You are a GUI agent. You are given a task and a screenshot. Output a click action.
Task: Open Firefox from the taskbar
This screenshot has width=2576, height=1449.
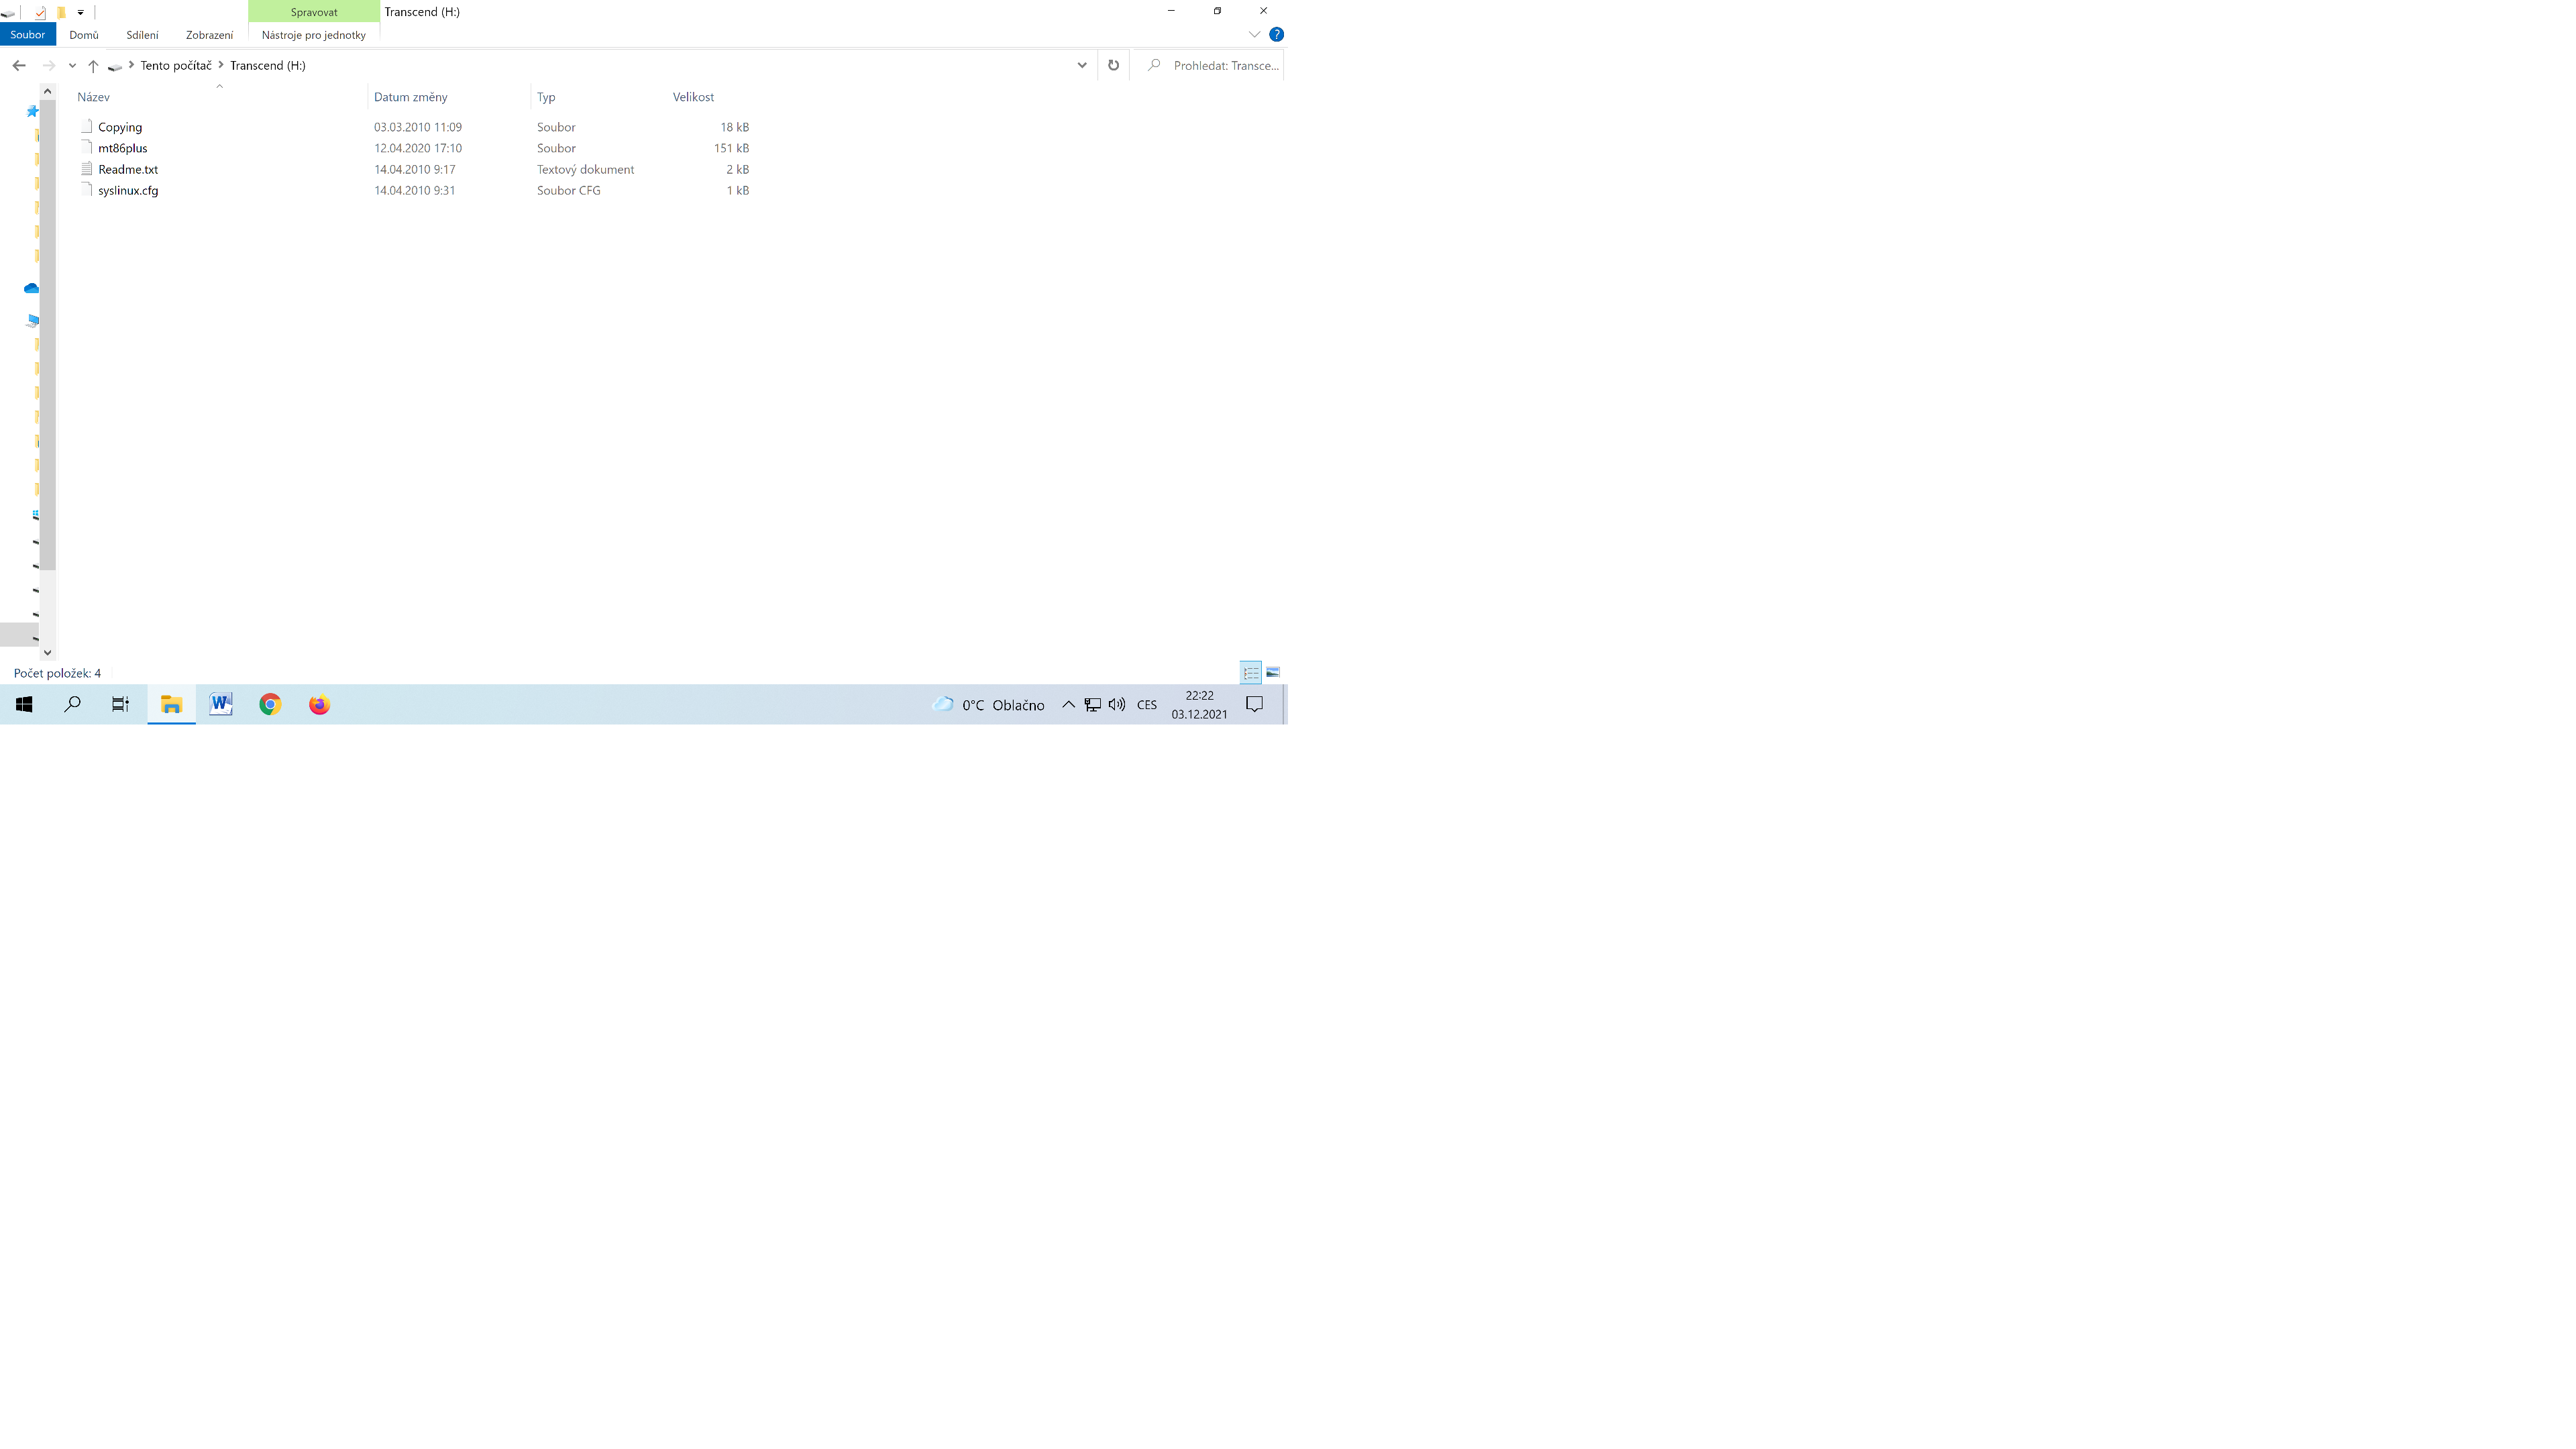tap(319, 704)
